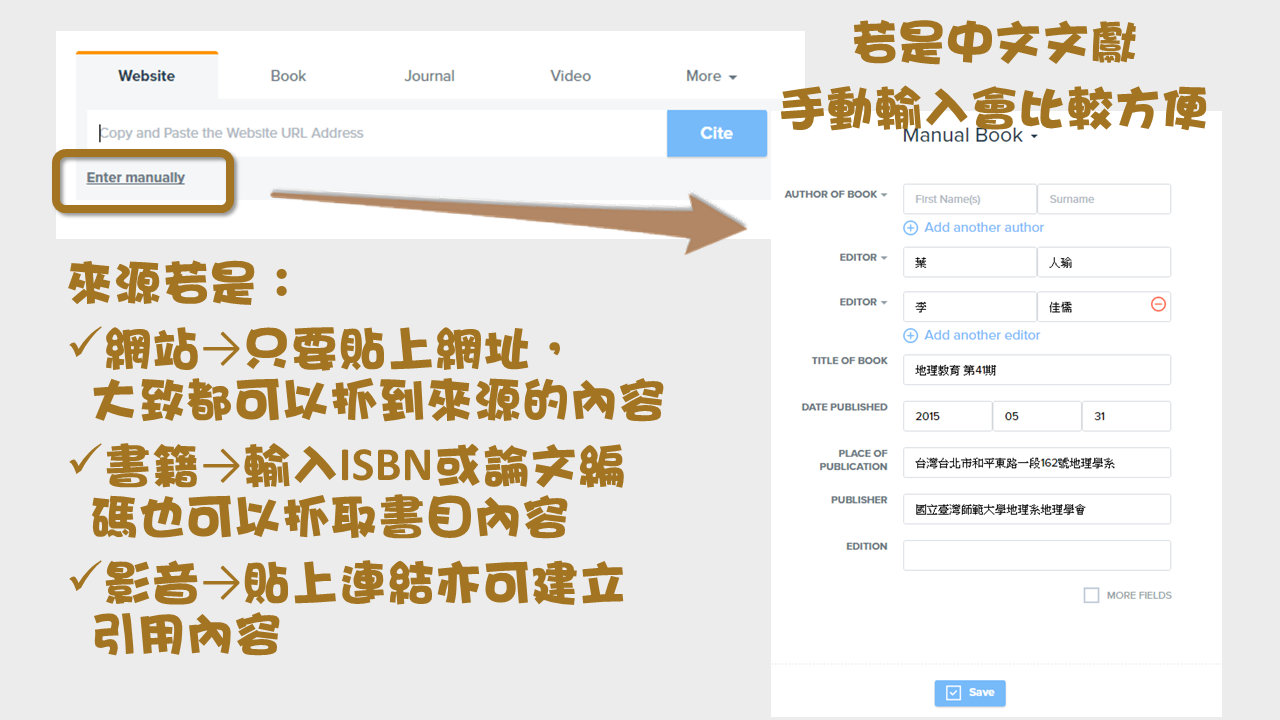Image resolution: width=1280 pixels, height=720 pixels.
Task: Click the year published field 2015
Action: click(x=947, y=416)
